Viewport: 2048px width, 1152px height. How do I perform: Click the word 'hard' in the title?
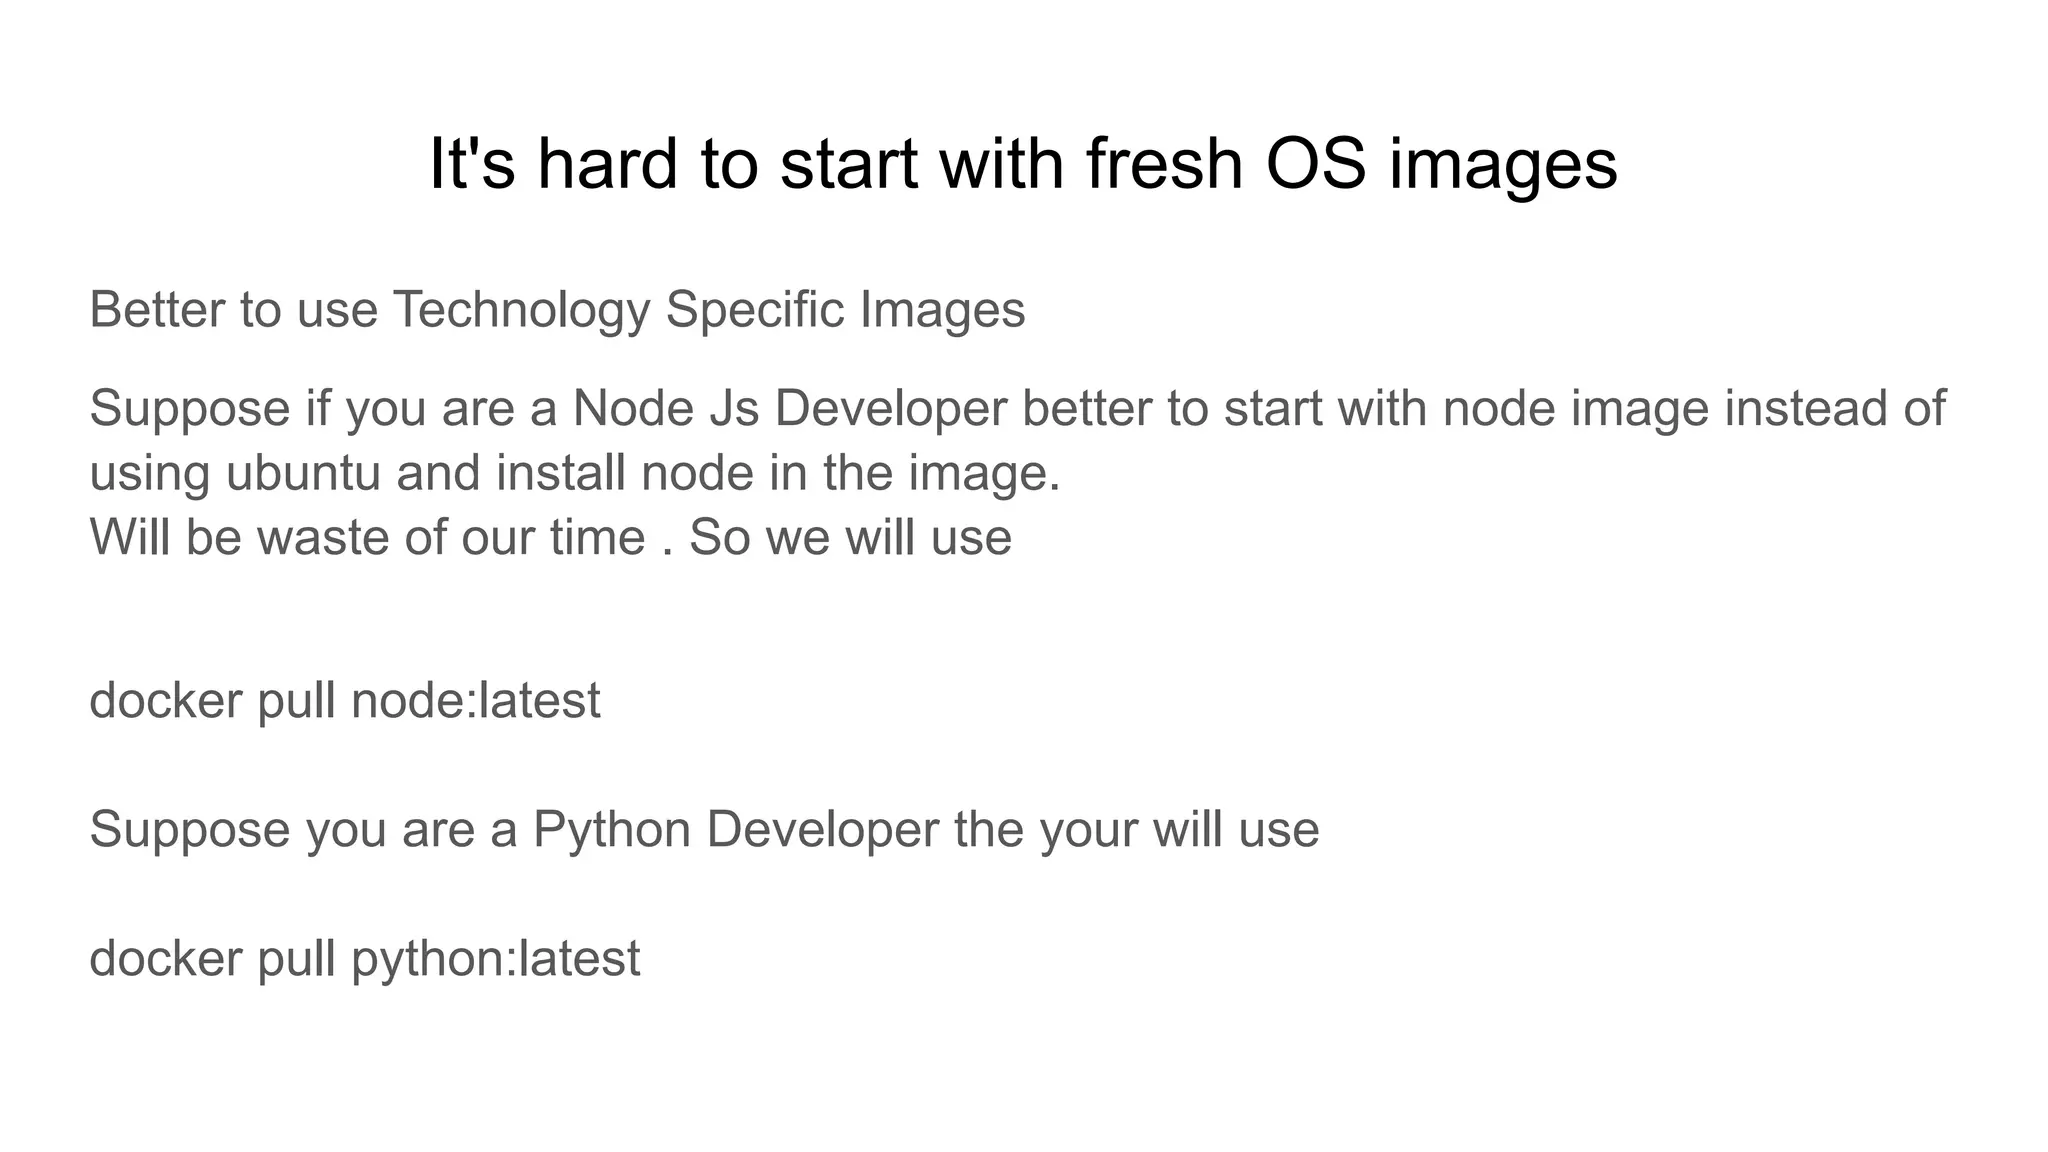pos(607,163)
